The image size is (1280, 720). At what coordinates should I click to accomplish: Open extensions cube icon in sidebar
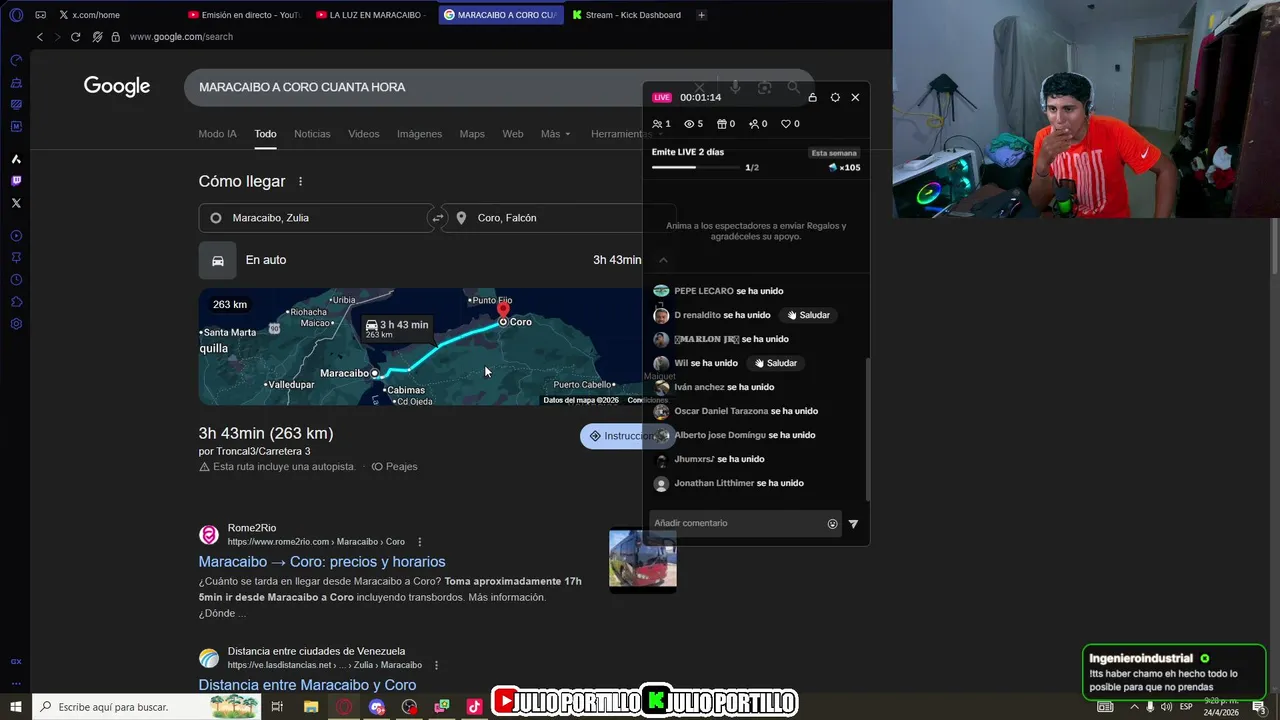pos(16,302)
